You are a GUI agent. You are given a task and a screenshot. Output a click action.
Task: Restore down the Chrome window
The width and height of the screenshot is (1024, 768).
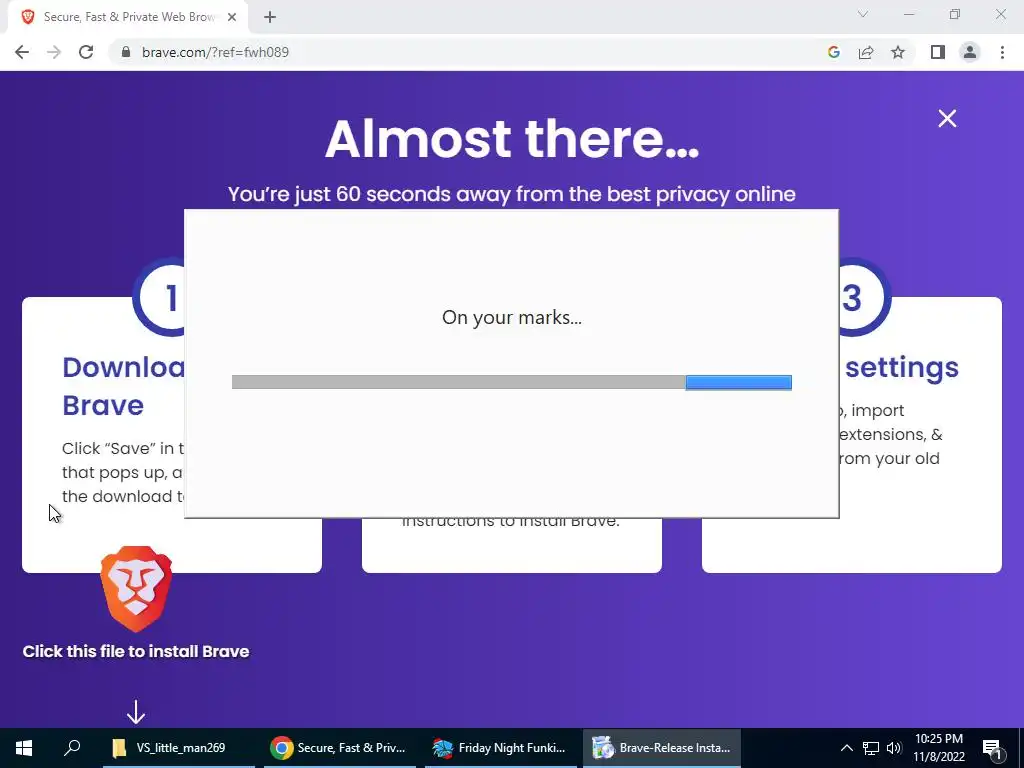pos(955,14)
